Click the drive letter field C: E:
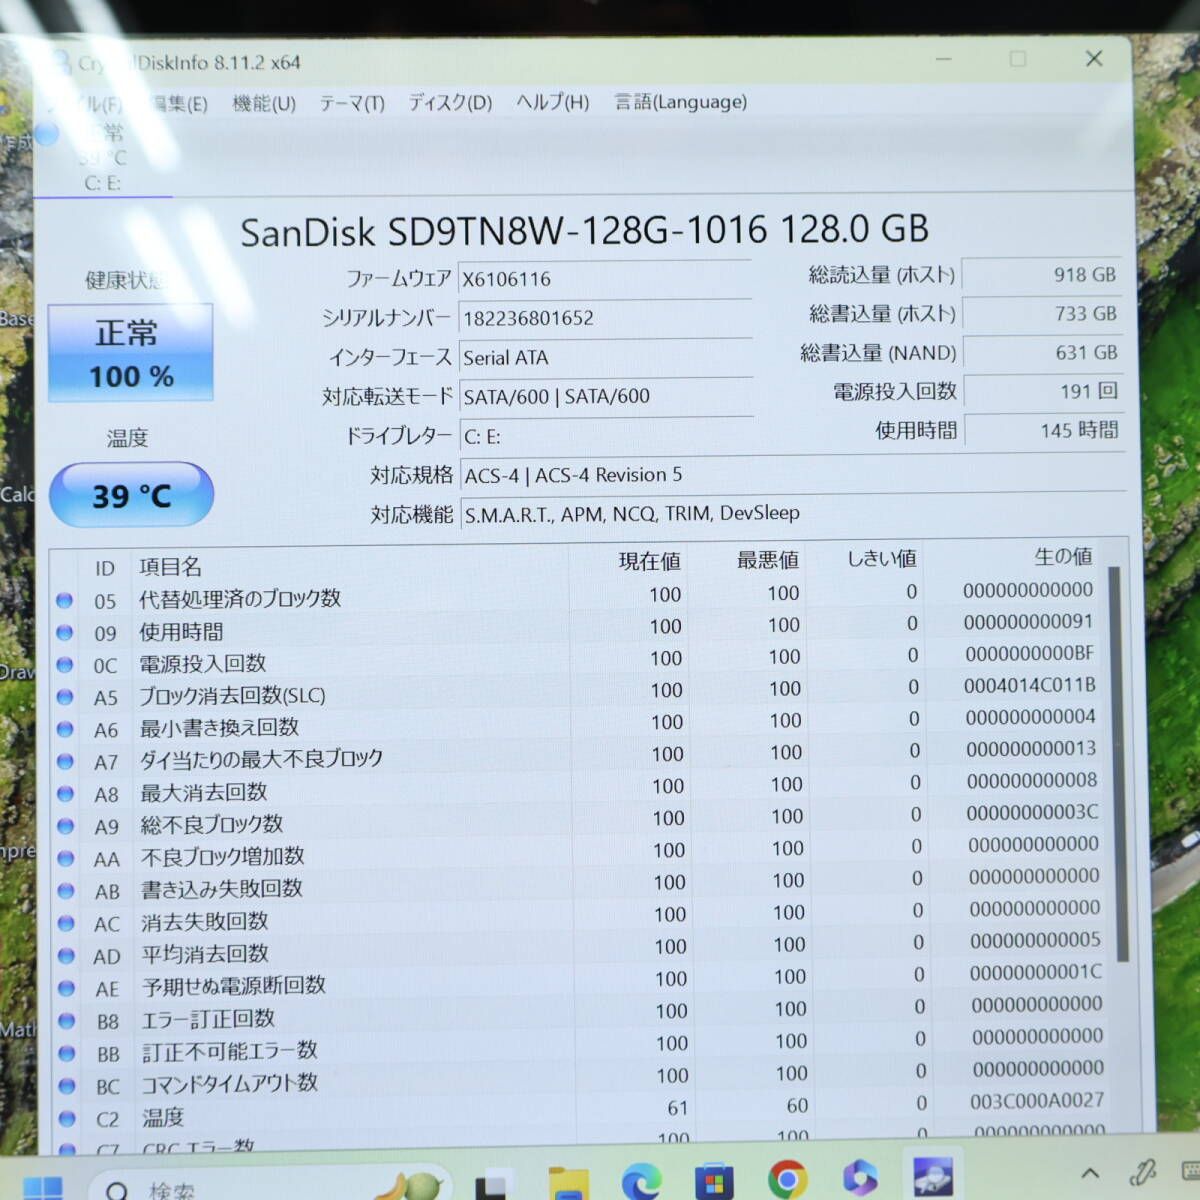1200x1200 pixels. pos(607,436)
